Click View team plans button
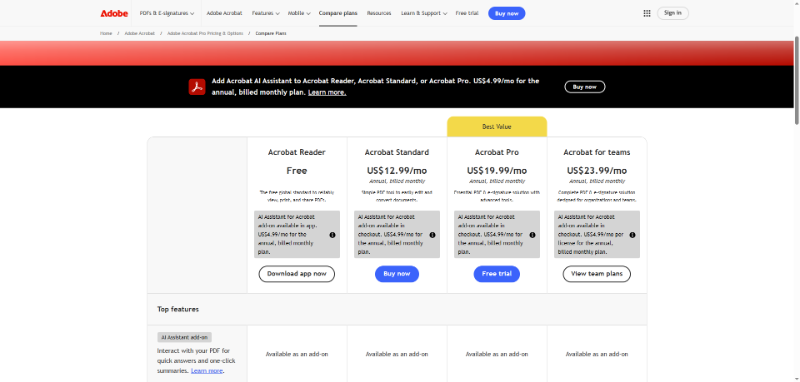The height and width of the screenshot is (382, 800). [x=597, y=274]
